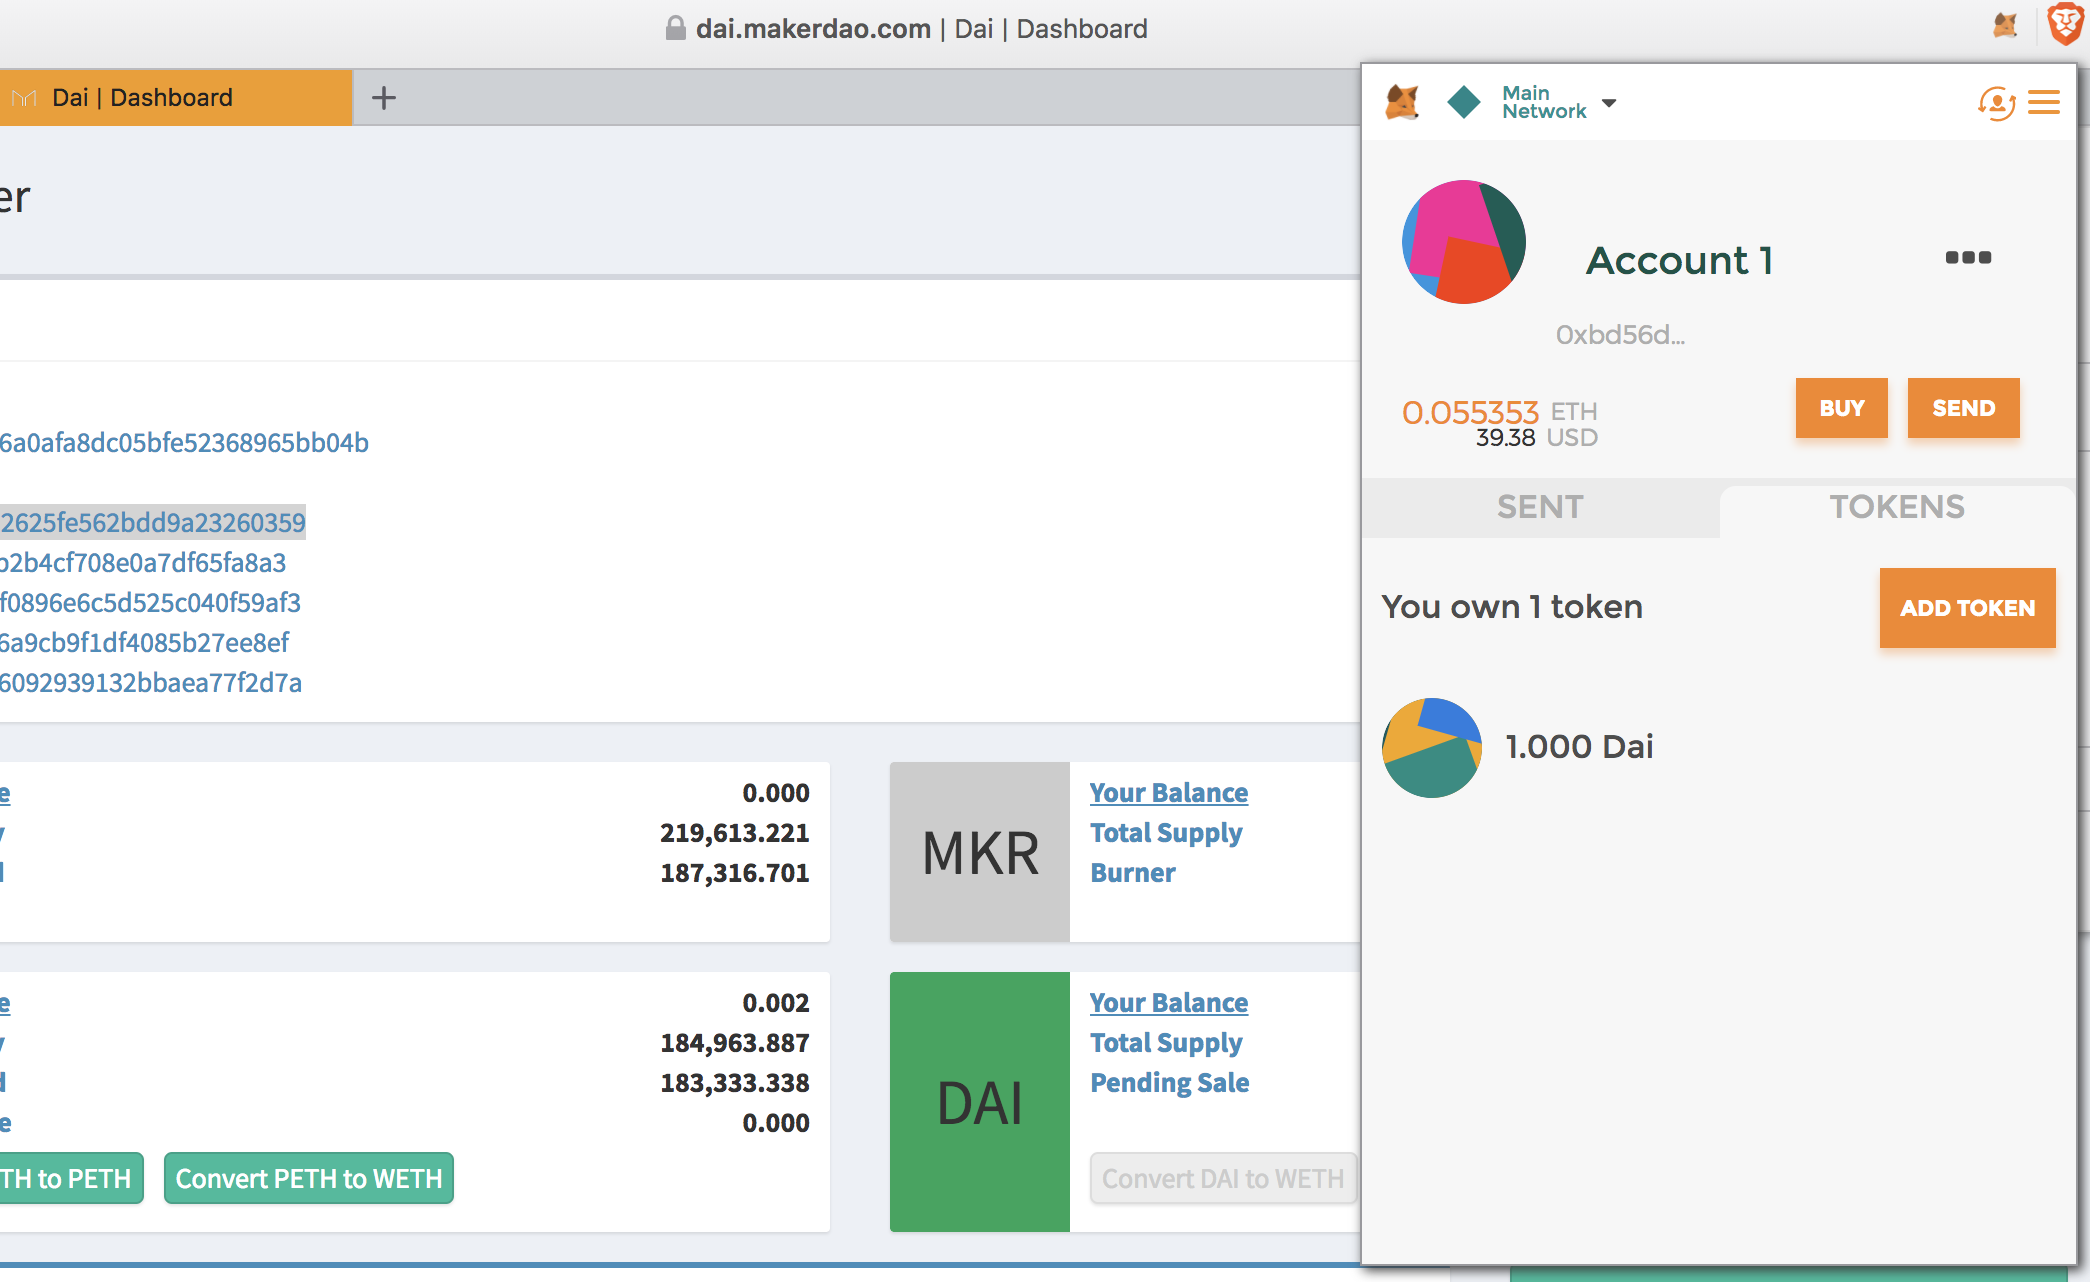Click the MKR token tile
Image resolution: width=2090 pixels, height=1282 pixels.
click(980, 852)
